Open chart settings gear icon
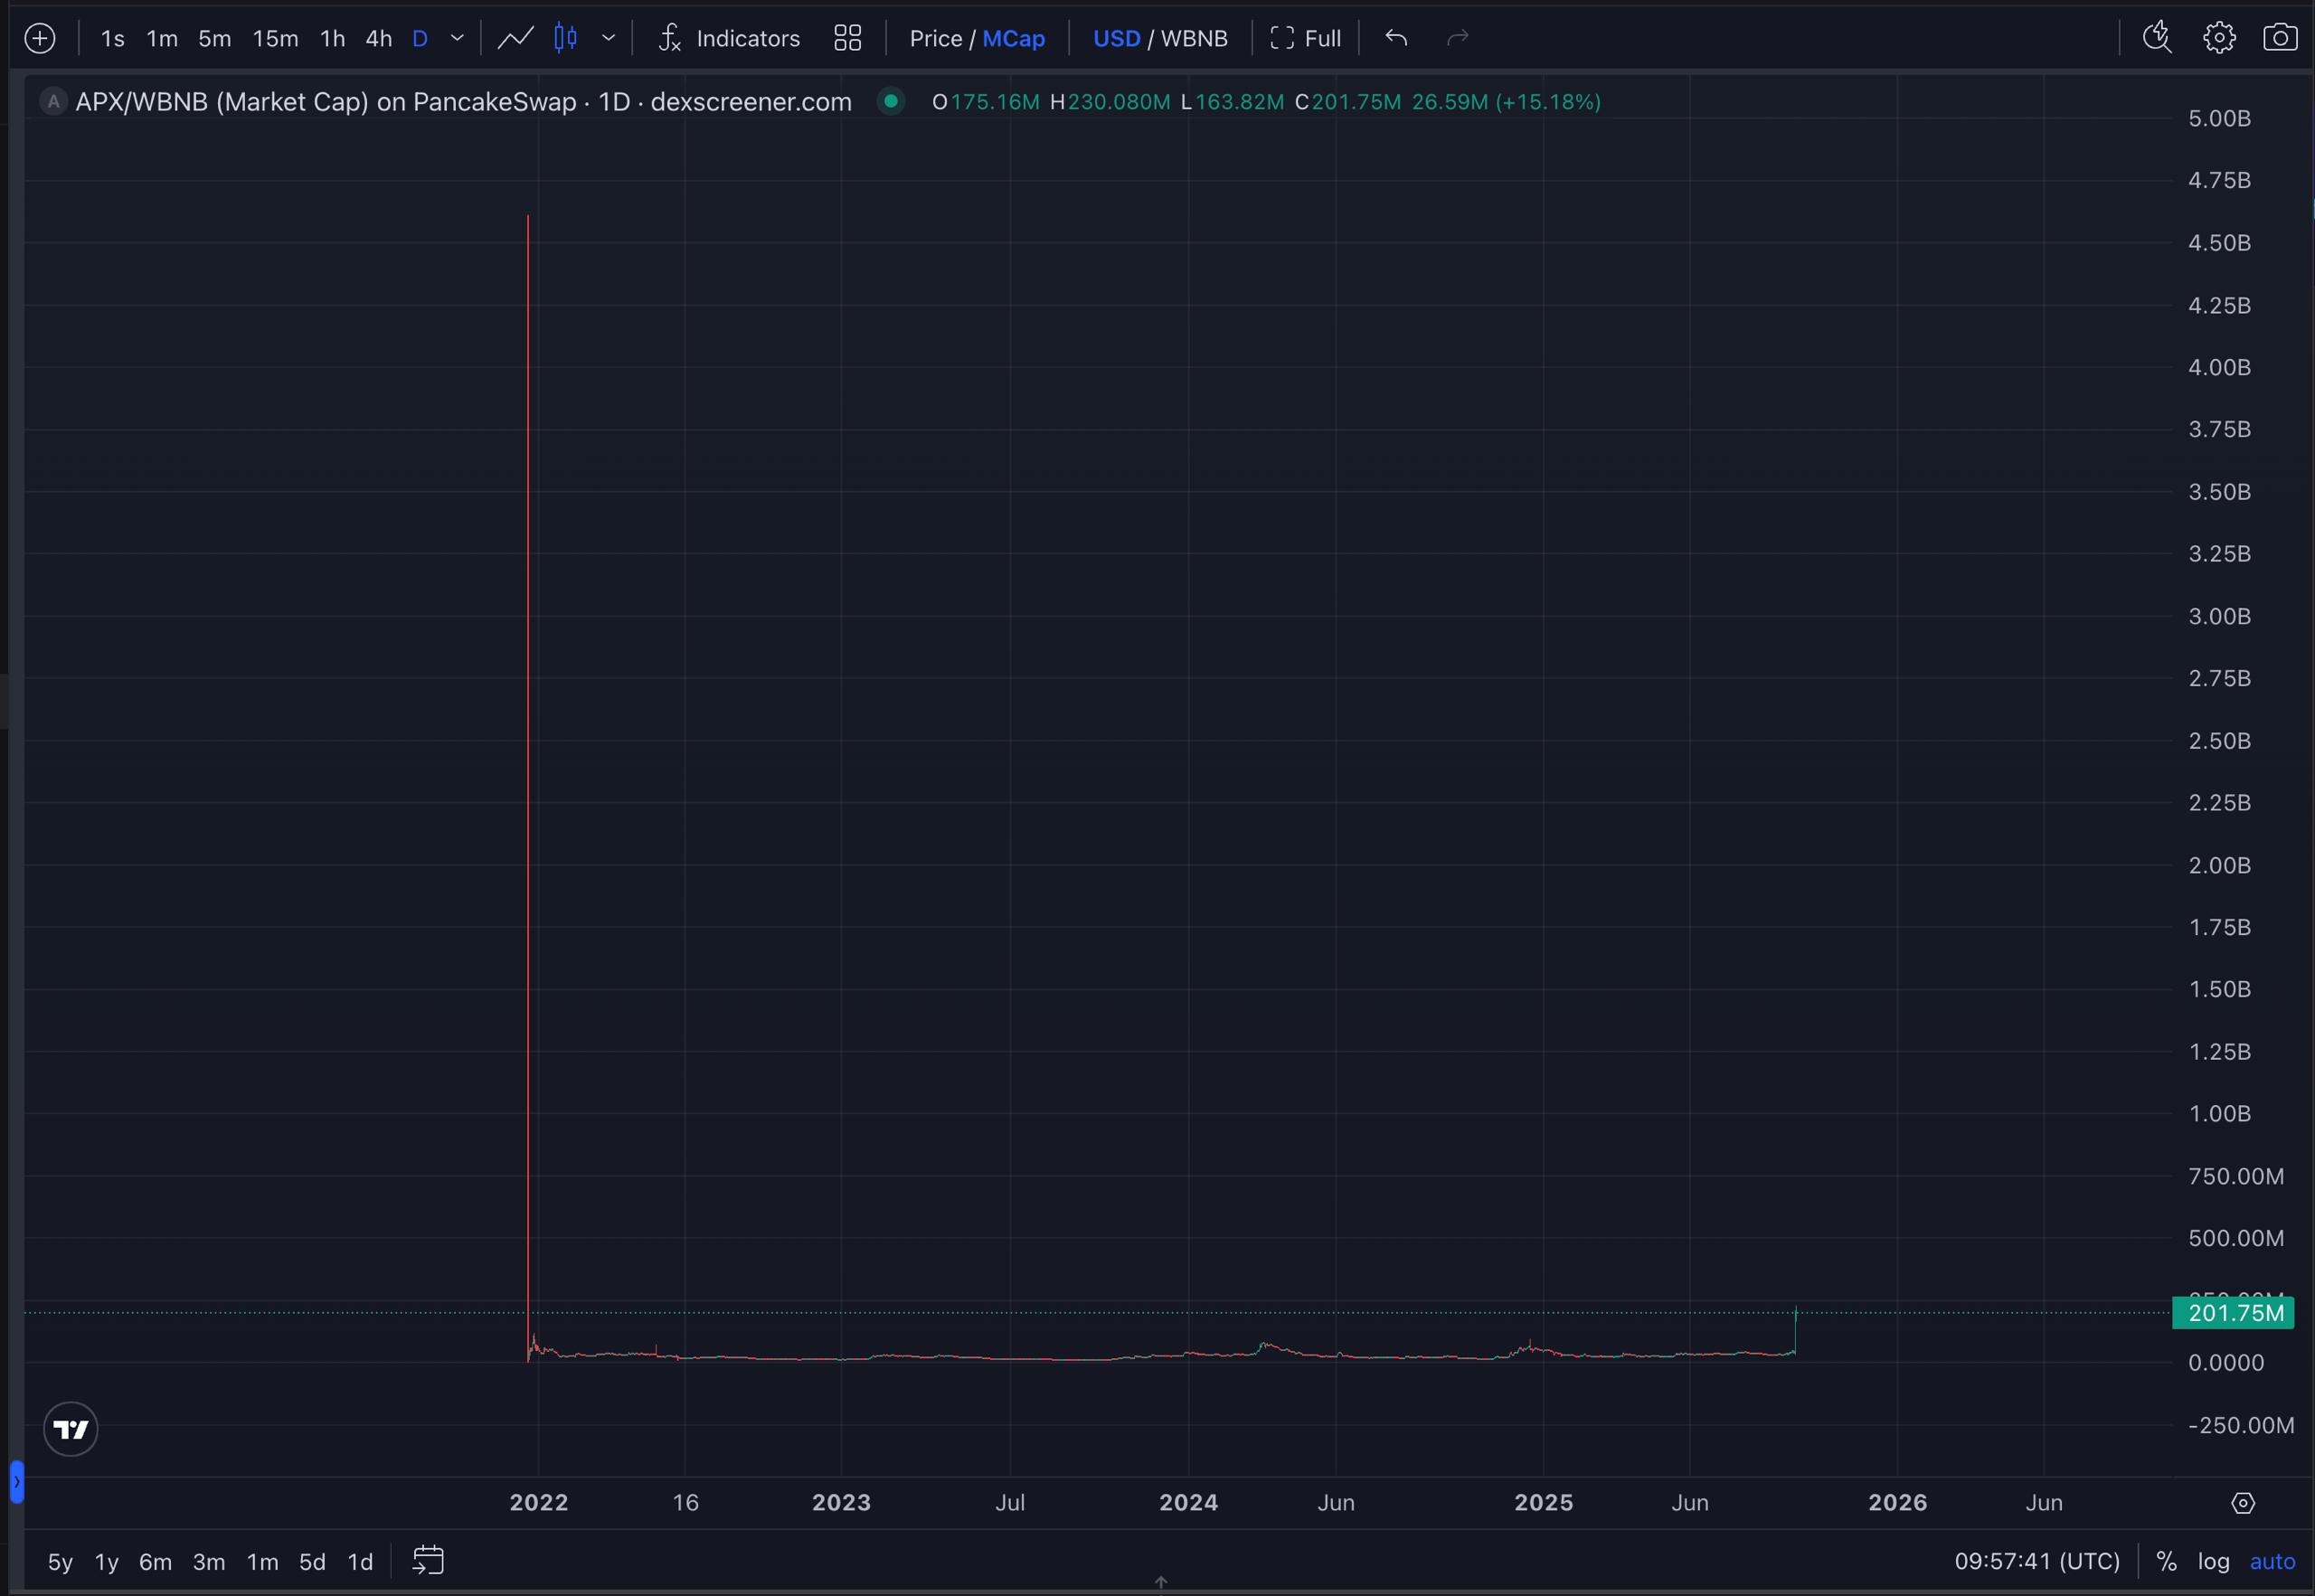Viewport: 2315px width, 1596px height. 2219,38
